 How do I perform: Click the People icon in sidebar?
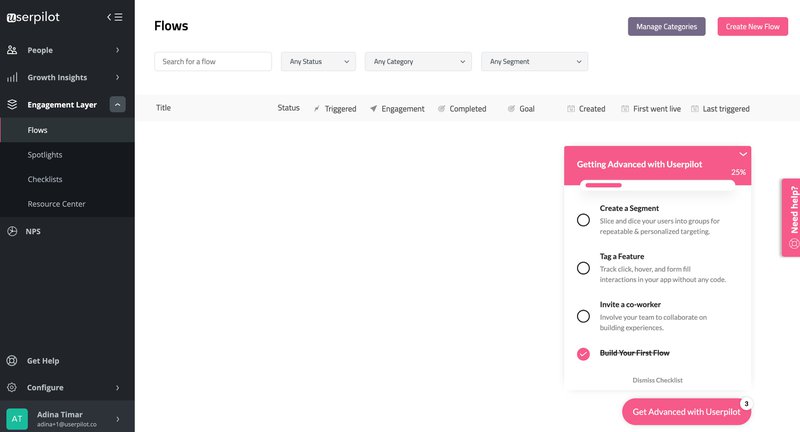coord(12,50)
